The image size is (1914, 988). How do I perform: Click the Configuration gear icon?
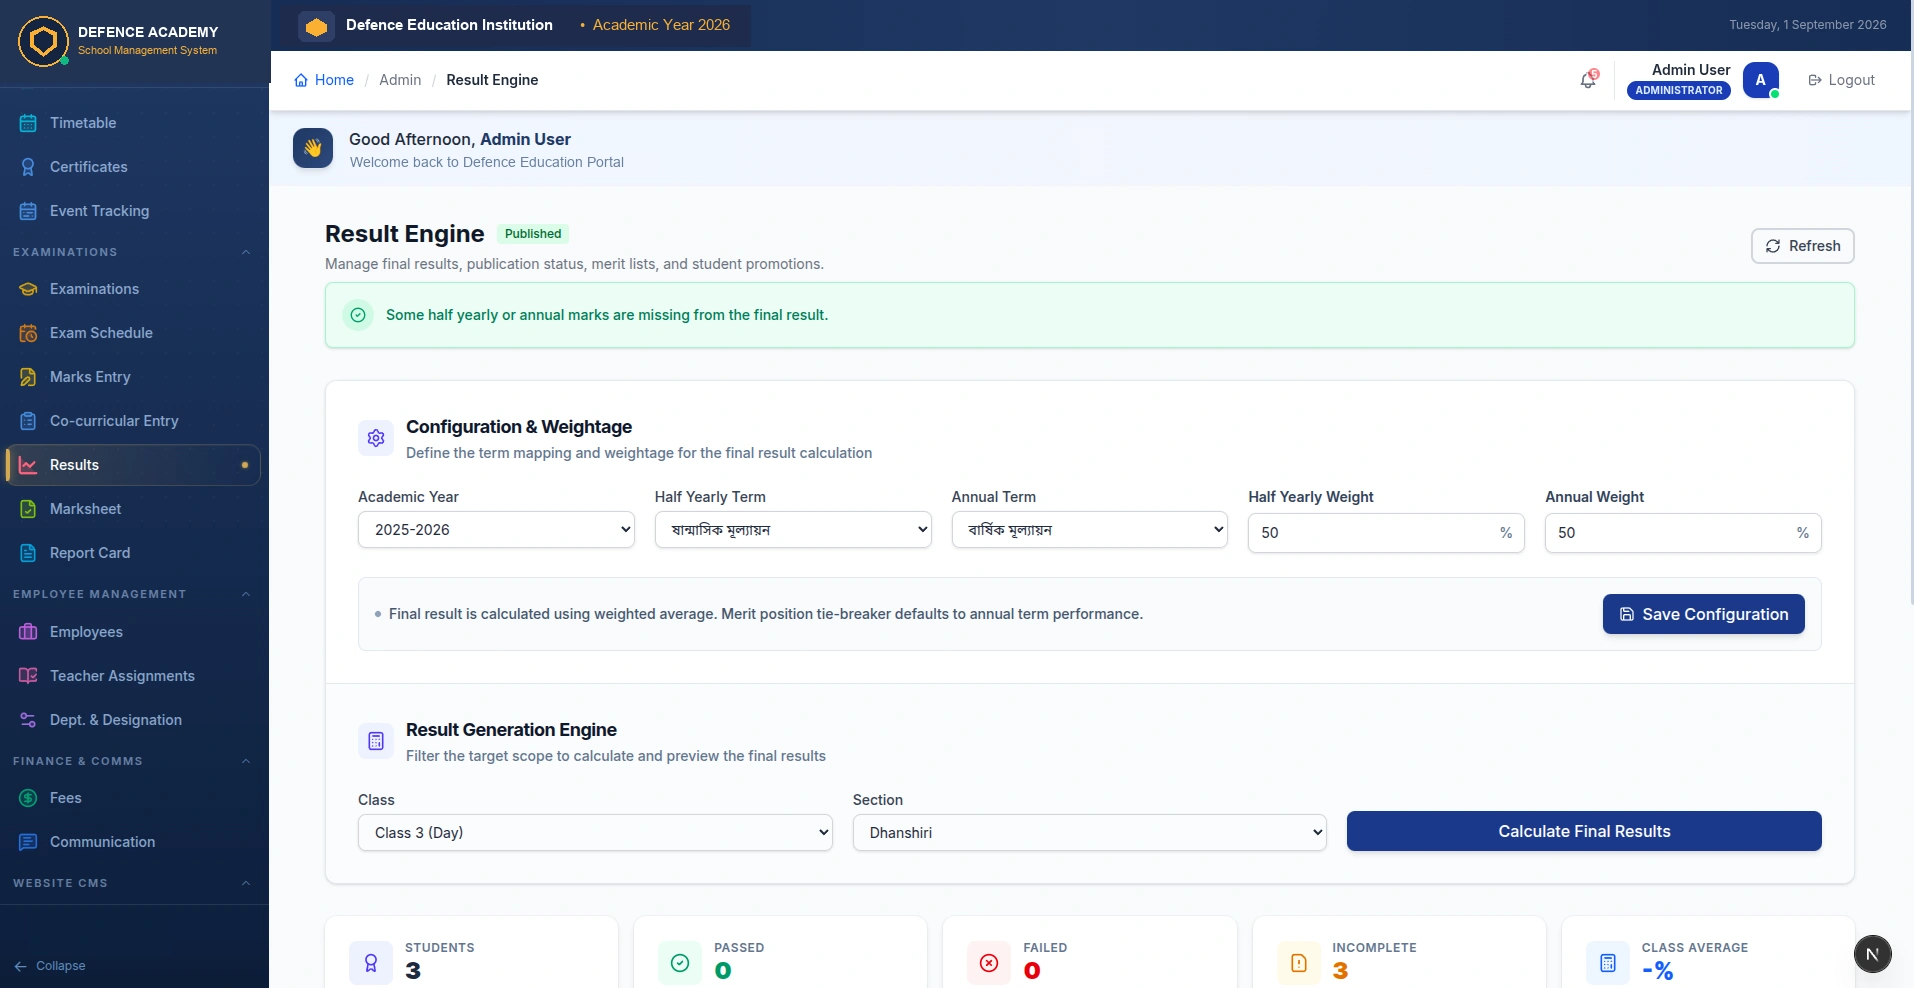pyautogui.click(x=376, y=438)
